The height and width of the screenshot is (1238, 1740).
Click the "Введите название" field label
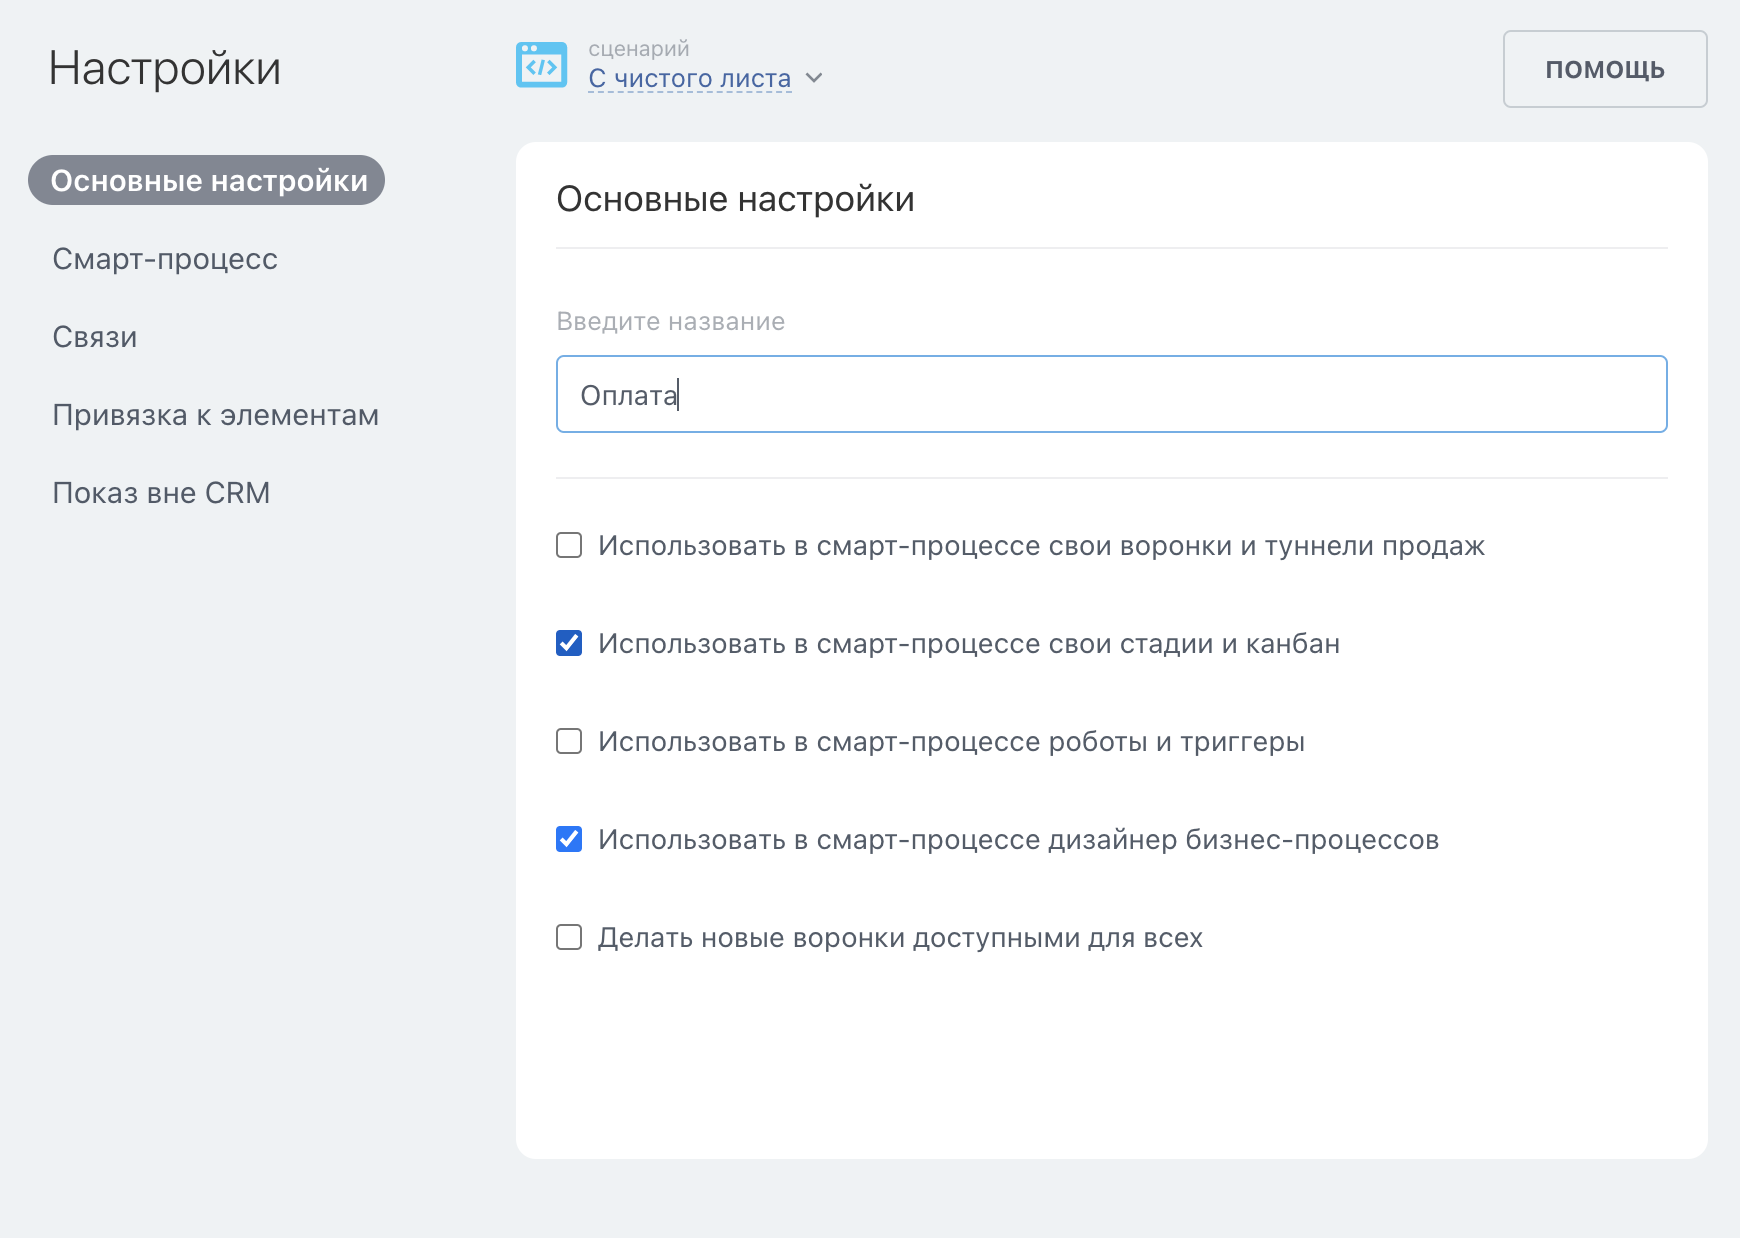click(670, 322)
